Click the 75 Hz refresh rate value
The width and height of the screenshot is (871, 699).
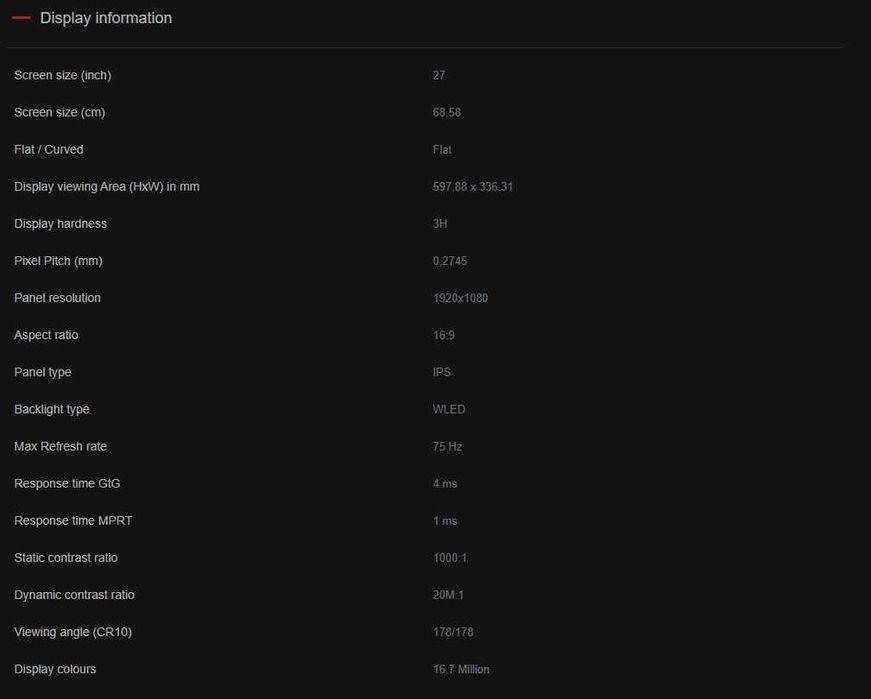tap(447, 447)
